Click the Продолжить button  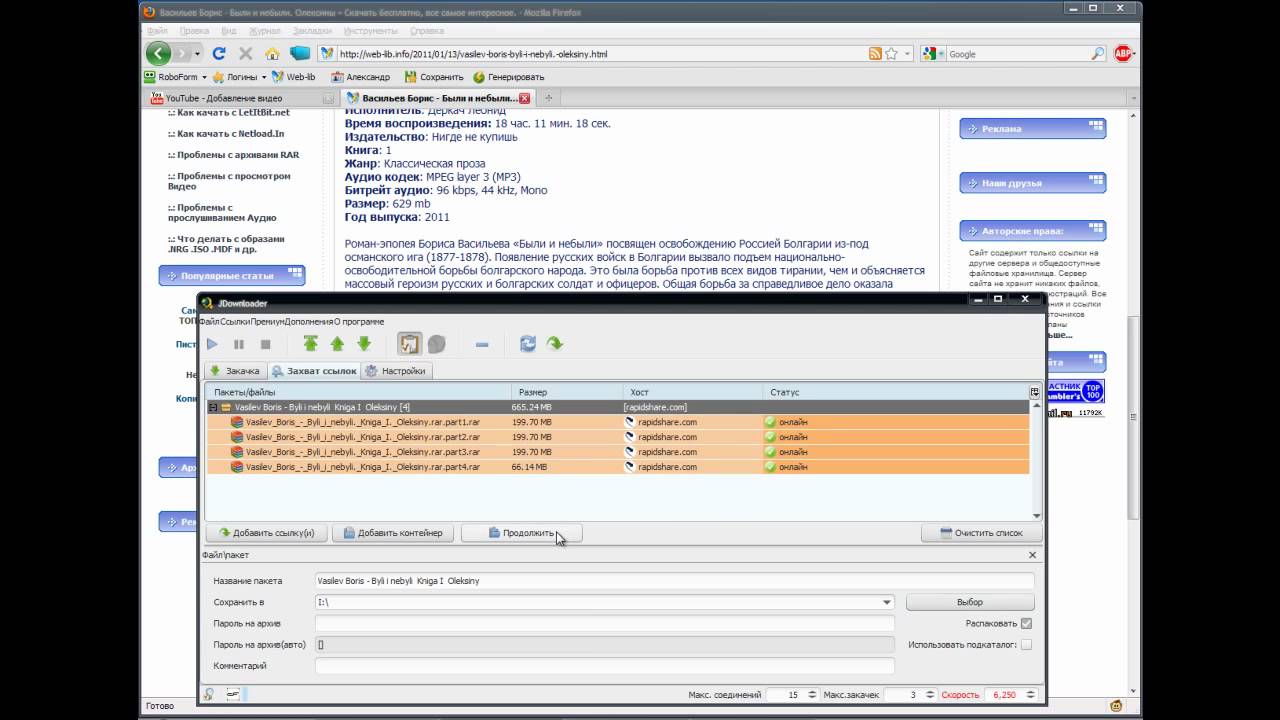tap(521, 533)
